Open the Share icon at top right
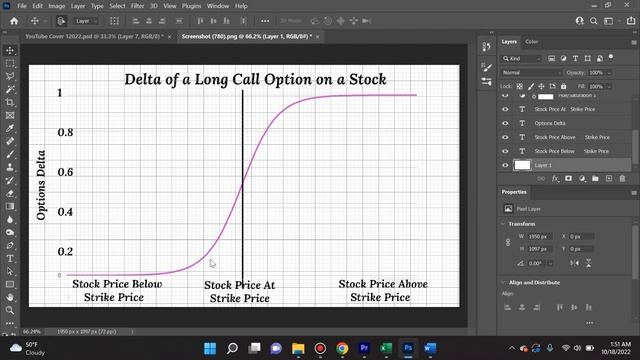The height and width of the screenshot is (360, 640). coord(631,21)
